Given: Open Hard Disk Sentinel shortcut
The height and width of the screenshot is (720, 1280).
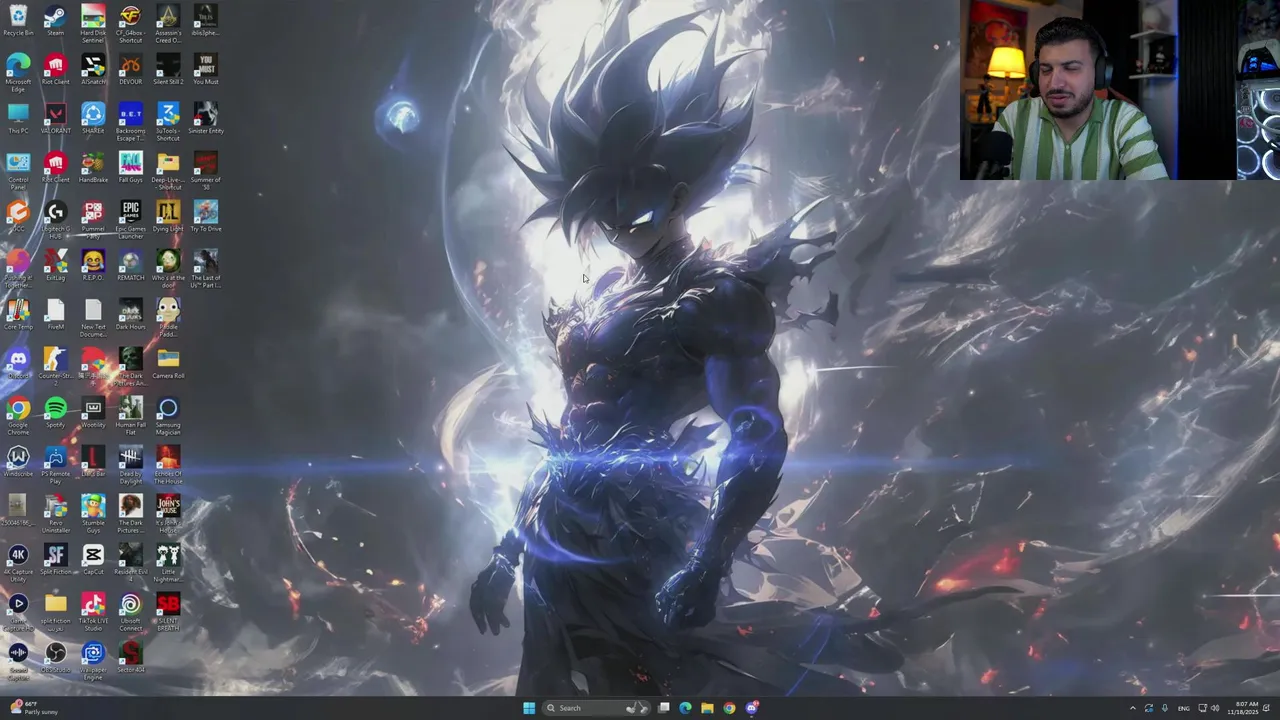Looking at the screenshot, I should pos(93,24).
